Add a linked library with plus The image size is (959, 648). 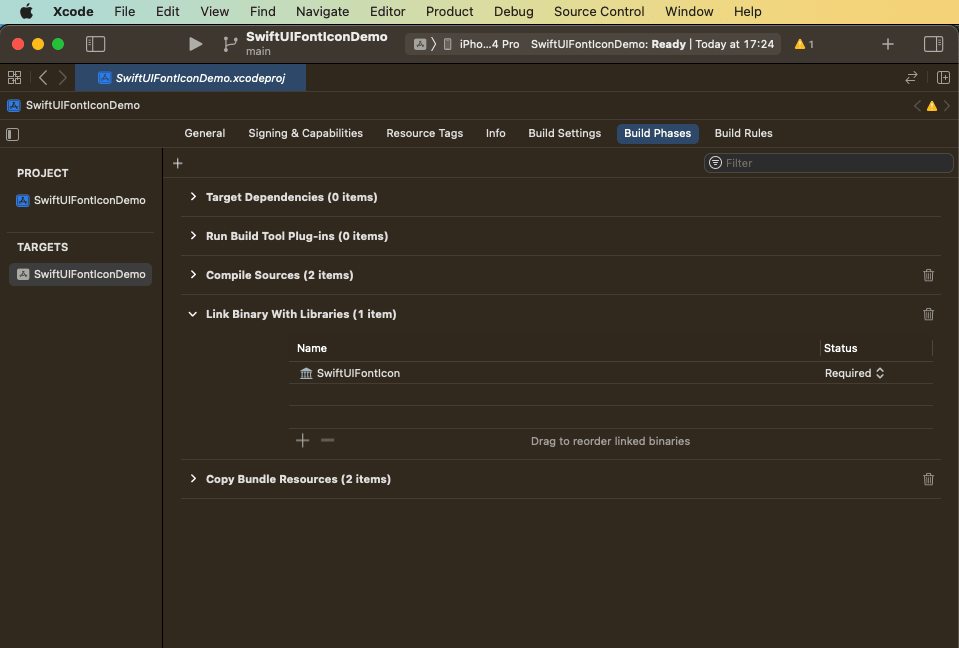[x=302, y=441]
